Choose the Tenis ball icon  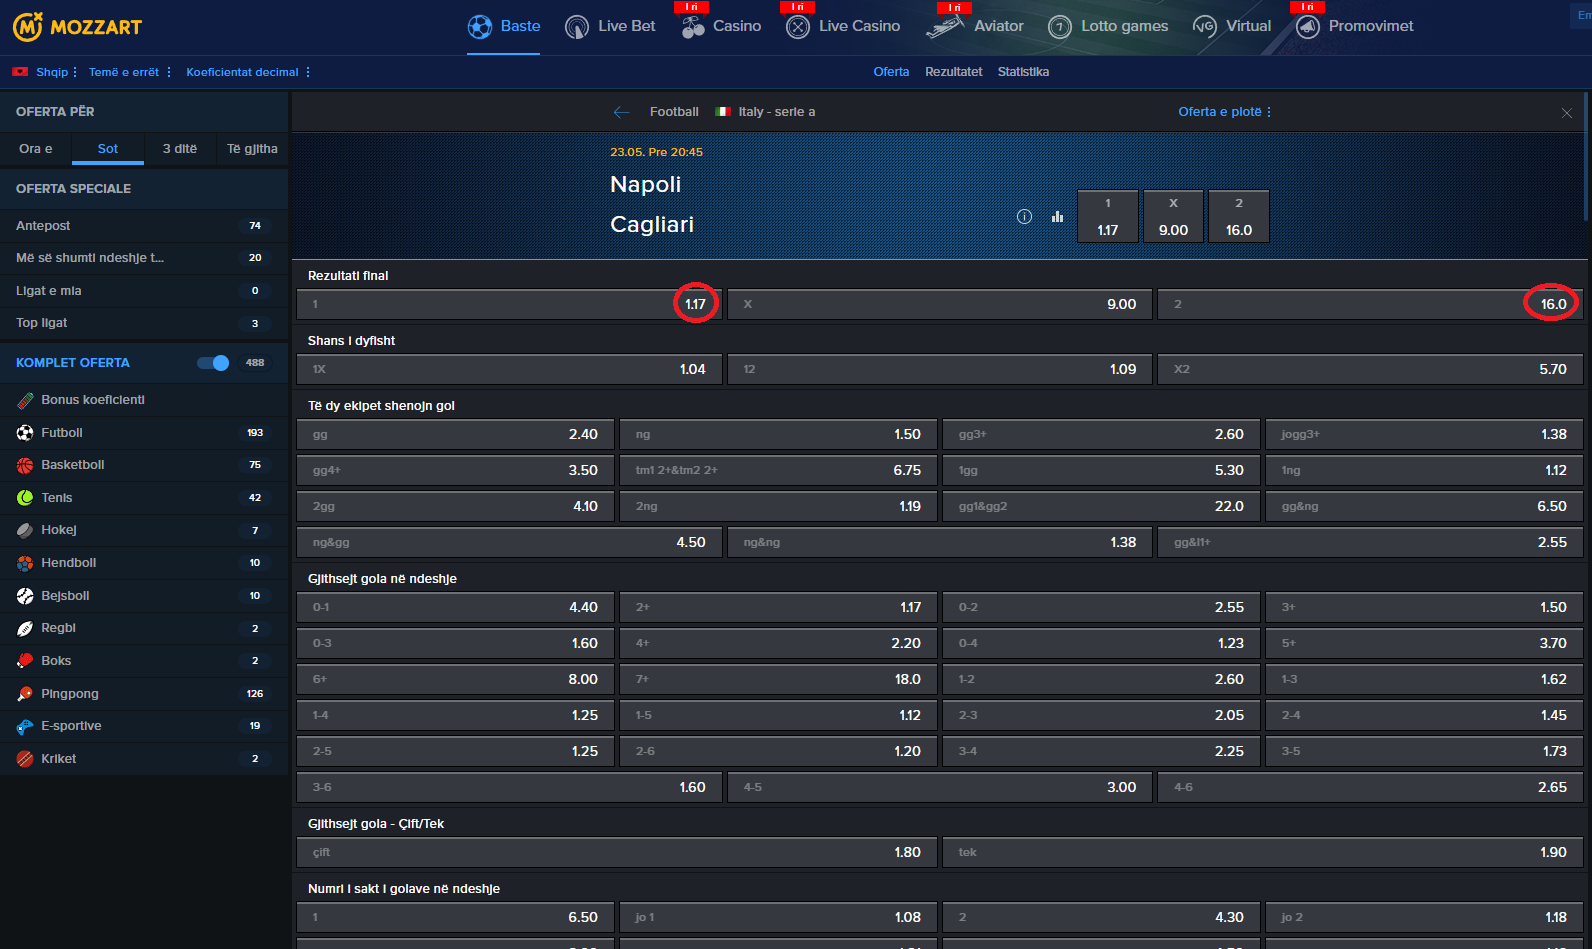[25, 498]
